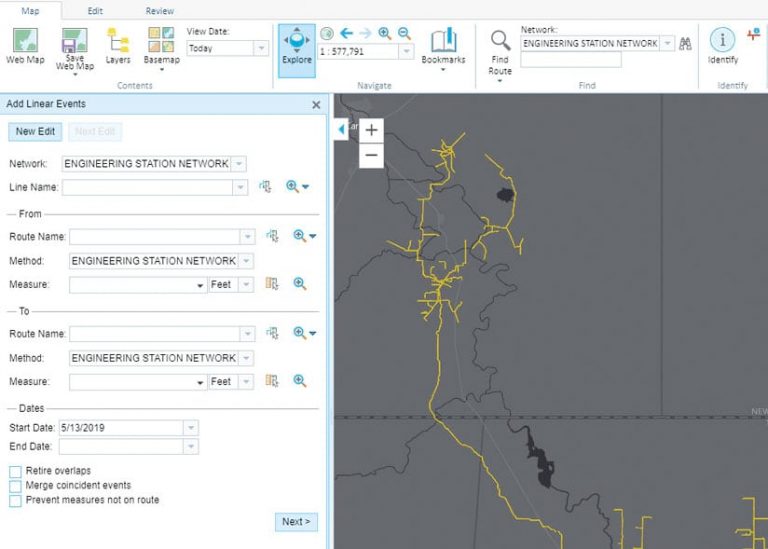Viewport: 768px width, 549px height.
Task: Enable Prevent measures not on route checkbox
Action: point(16,501)
